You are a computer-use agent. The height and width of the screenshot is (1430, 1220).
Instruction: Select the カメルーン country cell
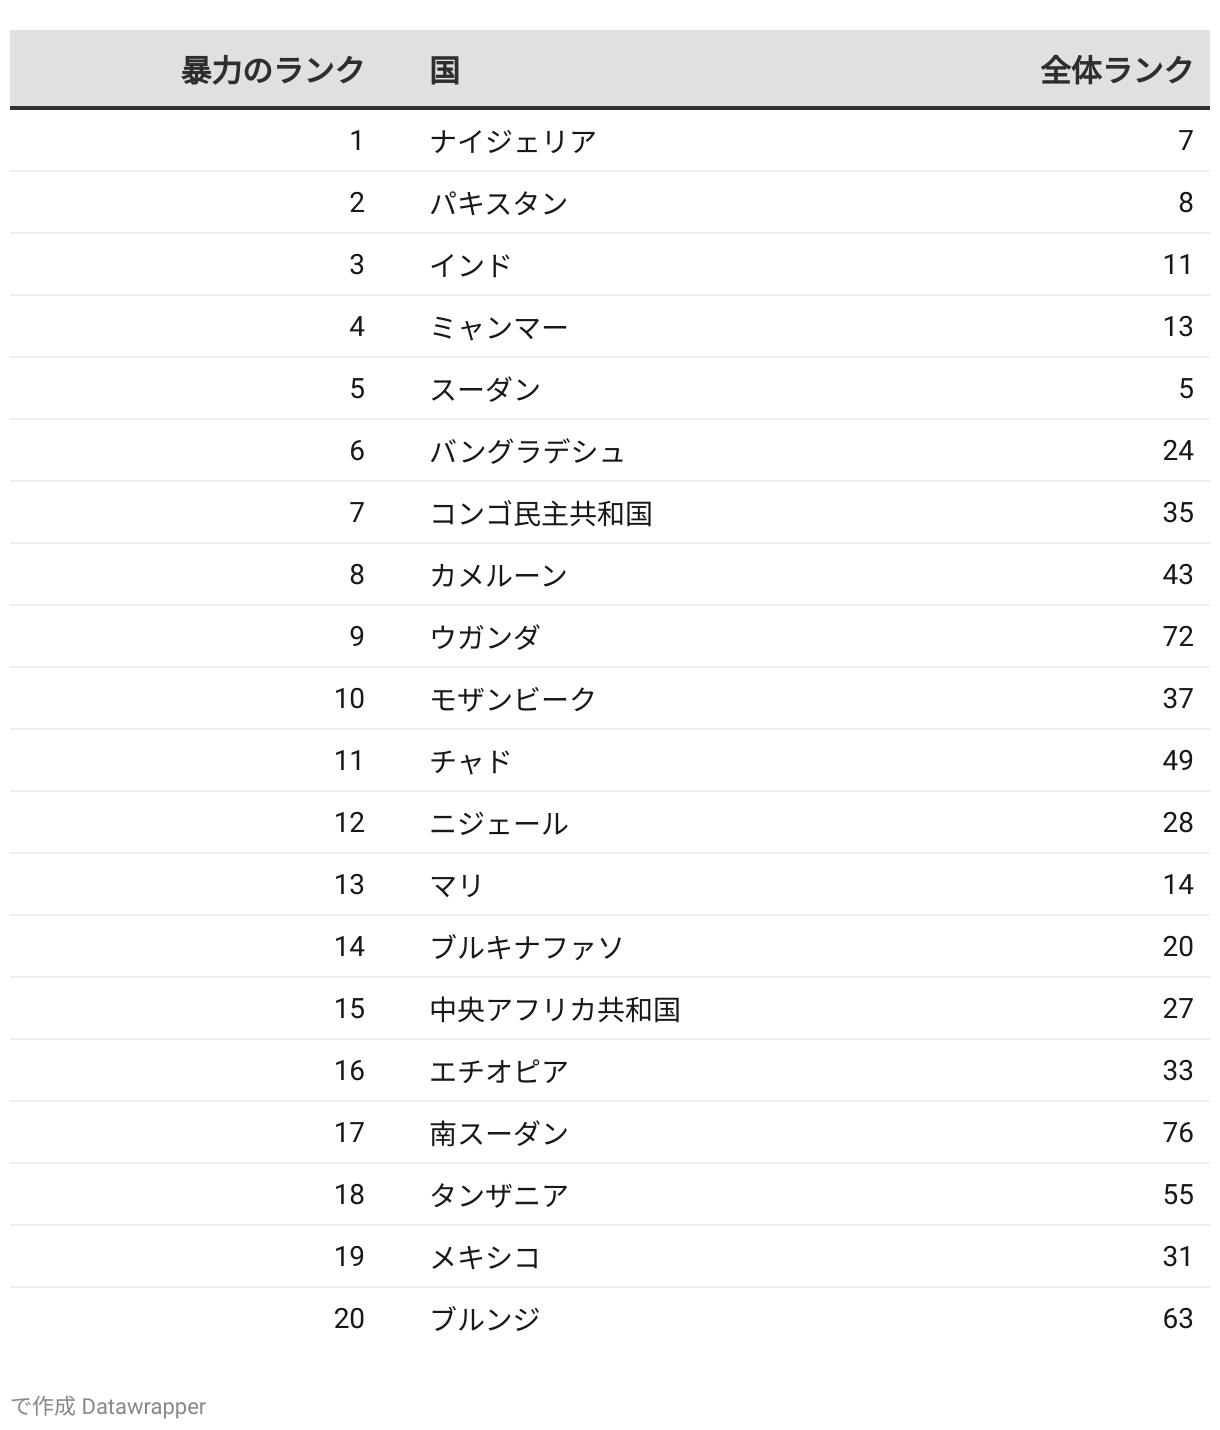click(499, 575)
